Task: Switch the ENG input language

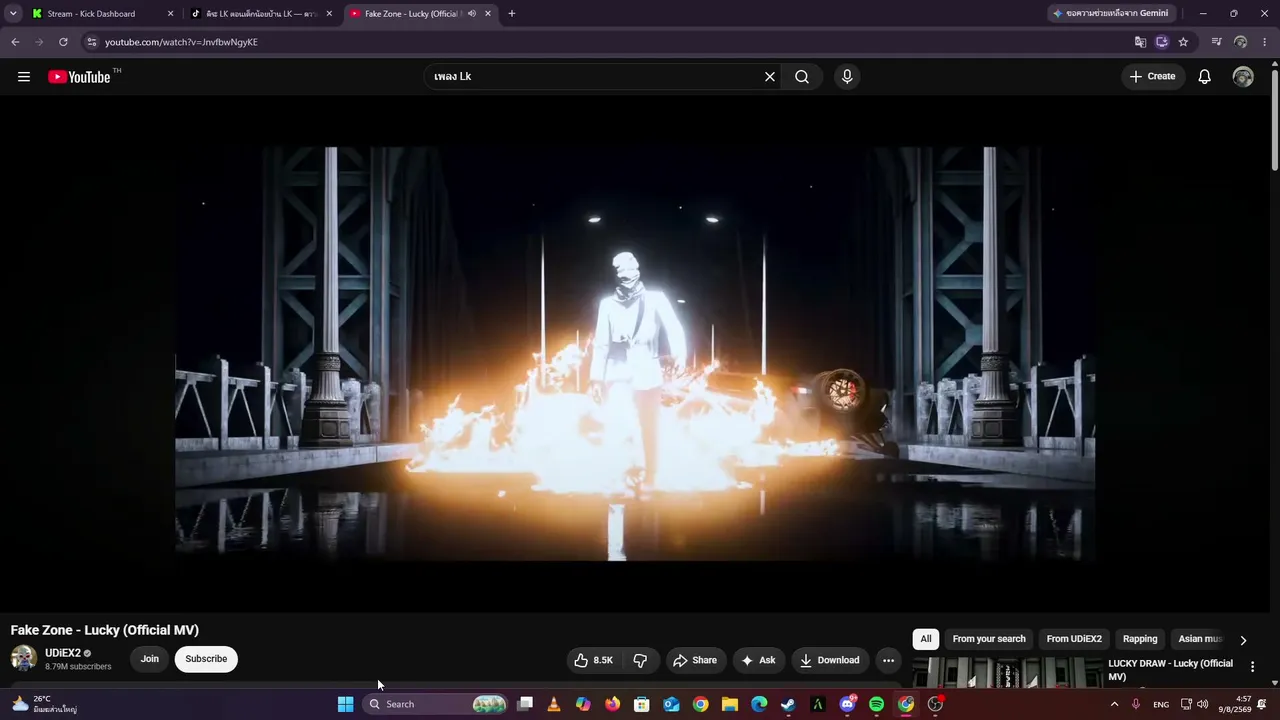Action: (1161, 704)
